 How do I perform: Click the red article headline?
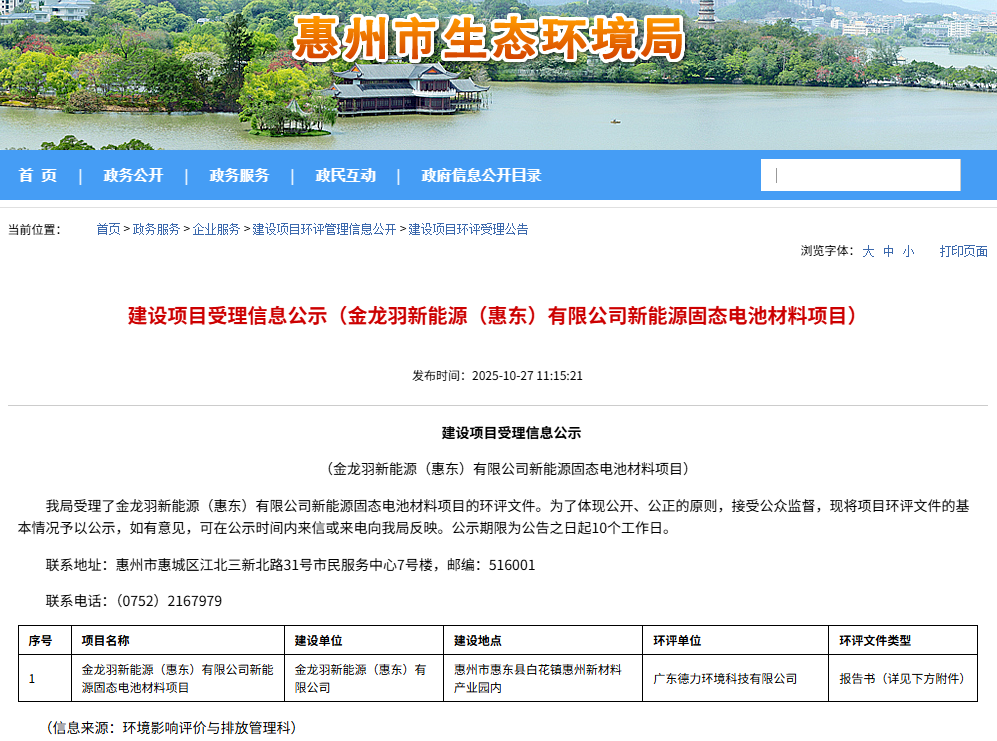click(x=494, y=317)
